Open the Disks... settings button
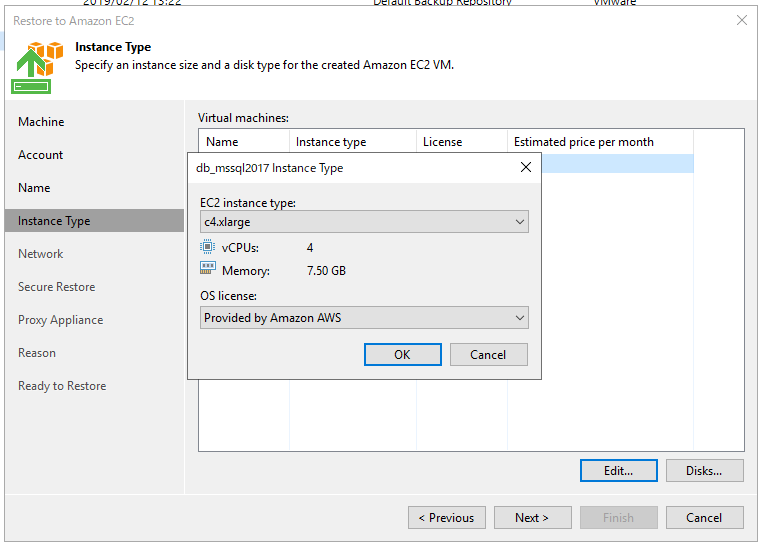 click(x=705, y=471)
